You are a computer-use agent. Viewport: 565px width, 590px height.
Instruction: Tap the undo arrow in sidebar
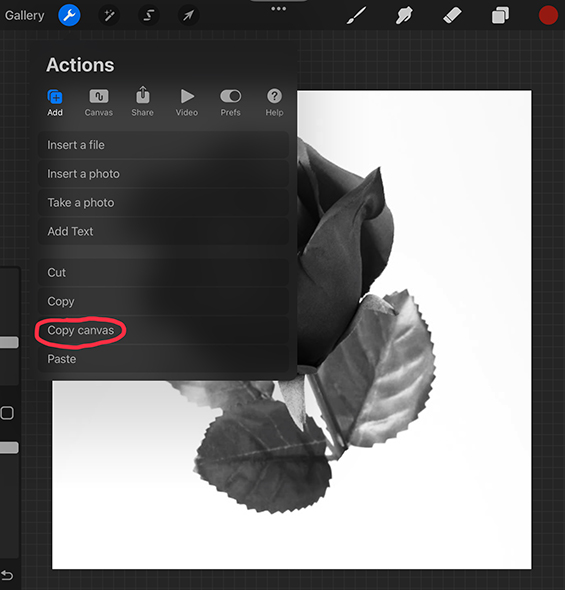(x=8, y=575)
